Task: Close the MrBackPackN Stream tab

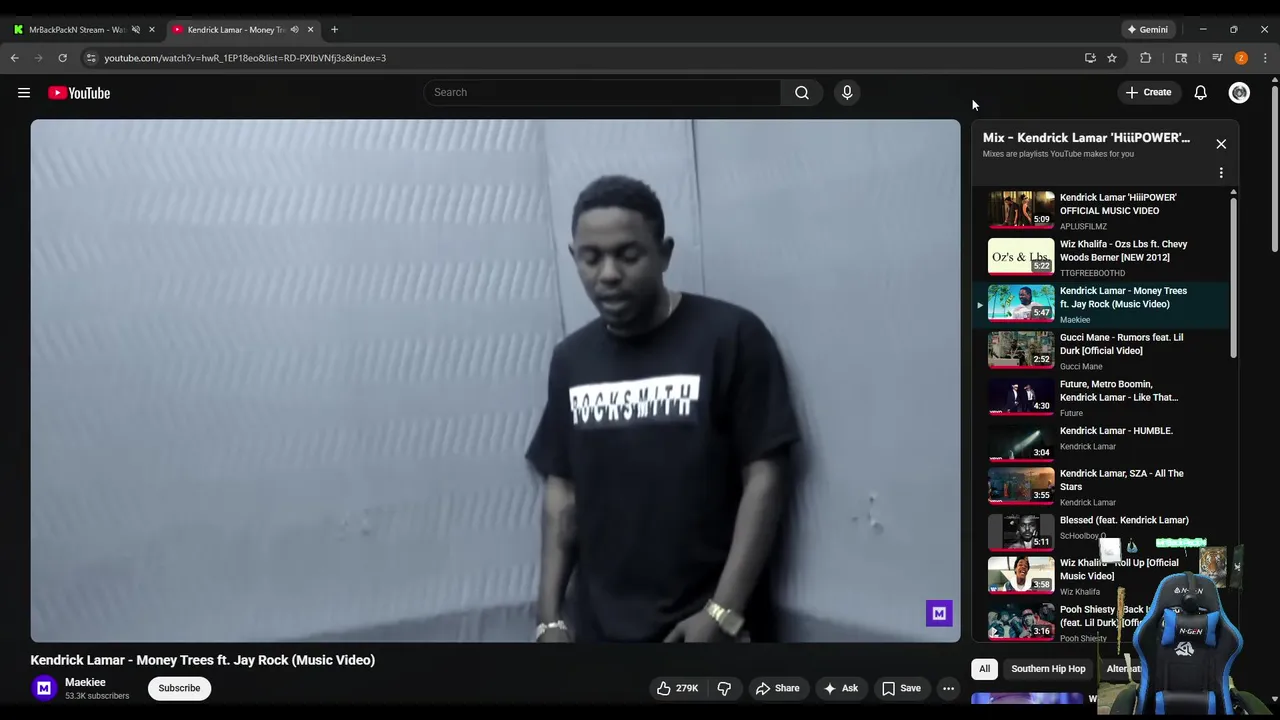Action: (x=152, y=29)
